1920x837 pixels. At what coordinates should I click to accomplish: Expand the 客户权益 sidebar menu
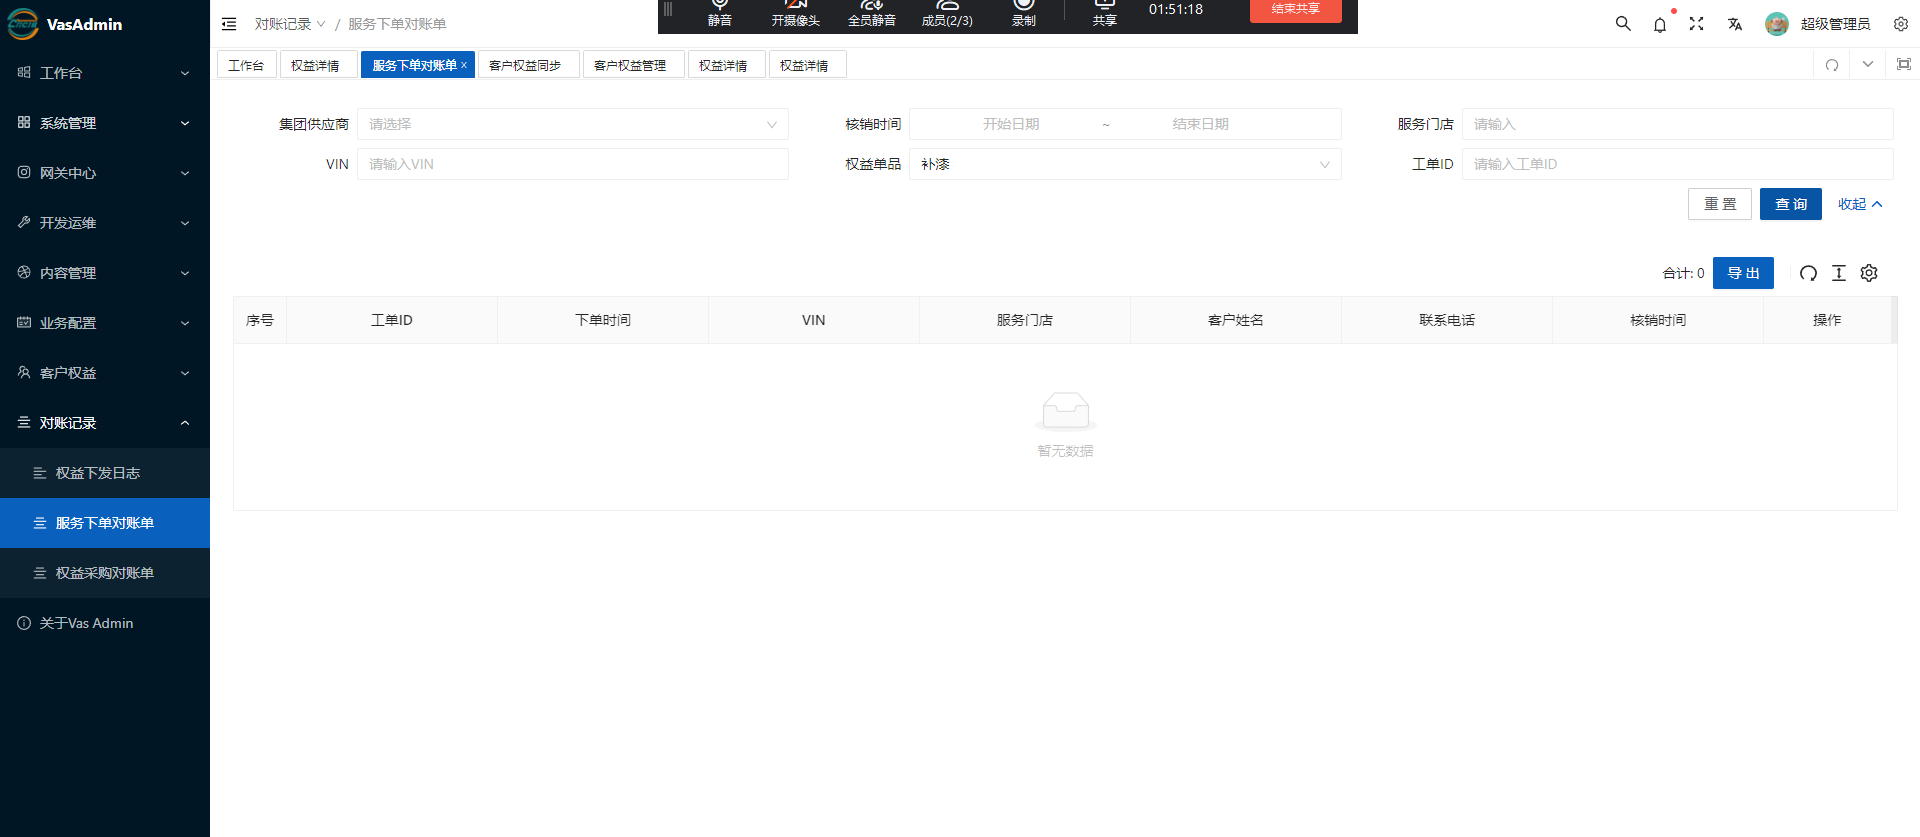click(x=105, y=373)
